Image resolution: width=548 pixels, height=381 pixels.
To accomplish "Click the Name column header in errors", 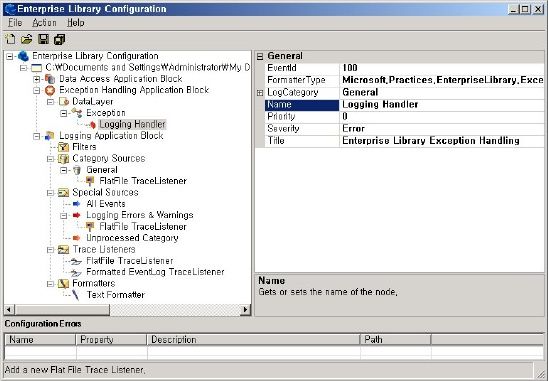I will [40, 340].
